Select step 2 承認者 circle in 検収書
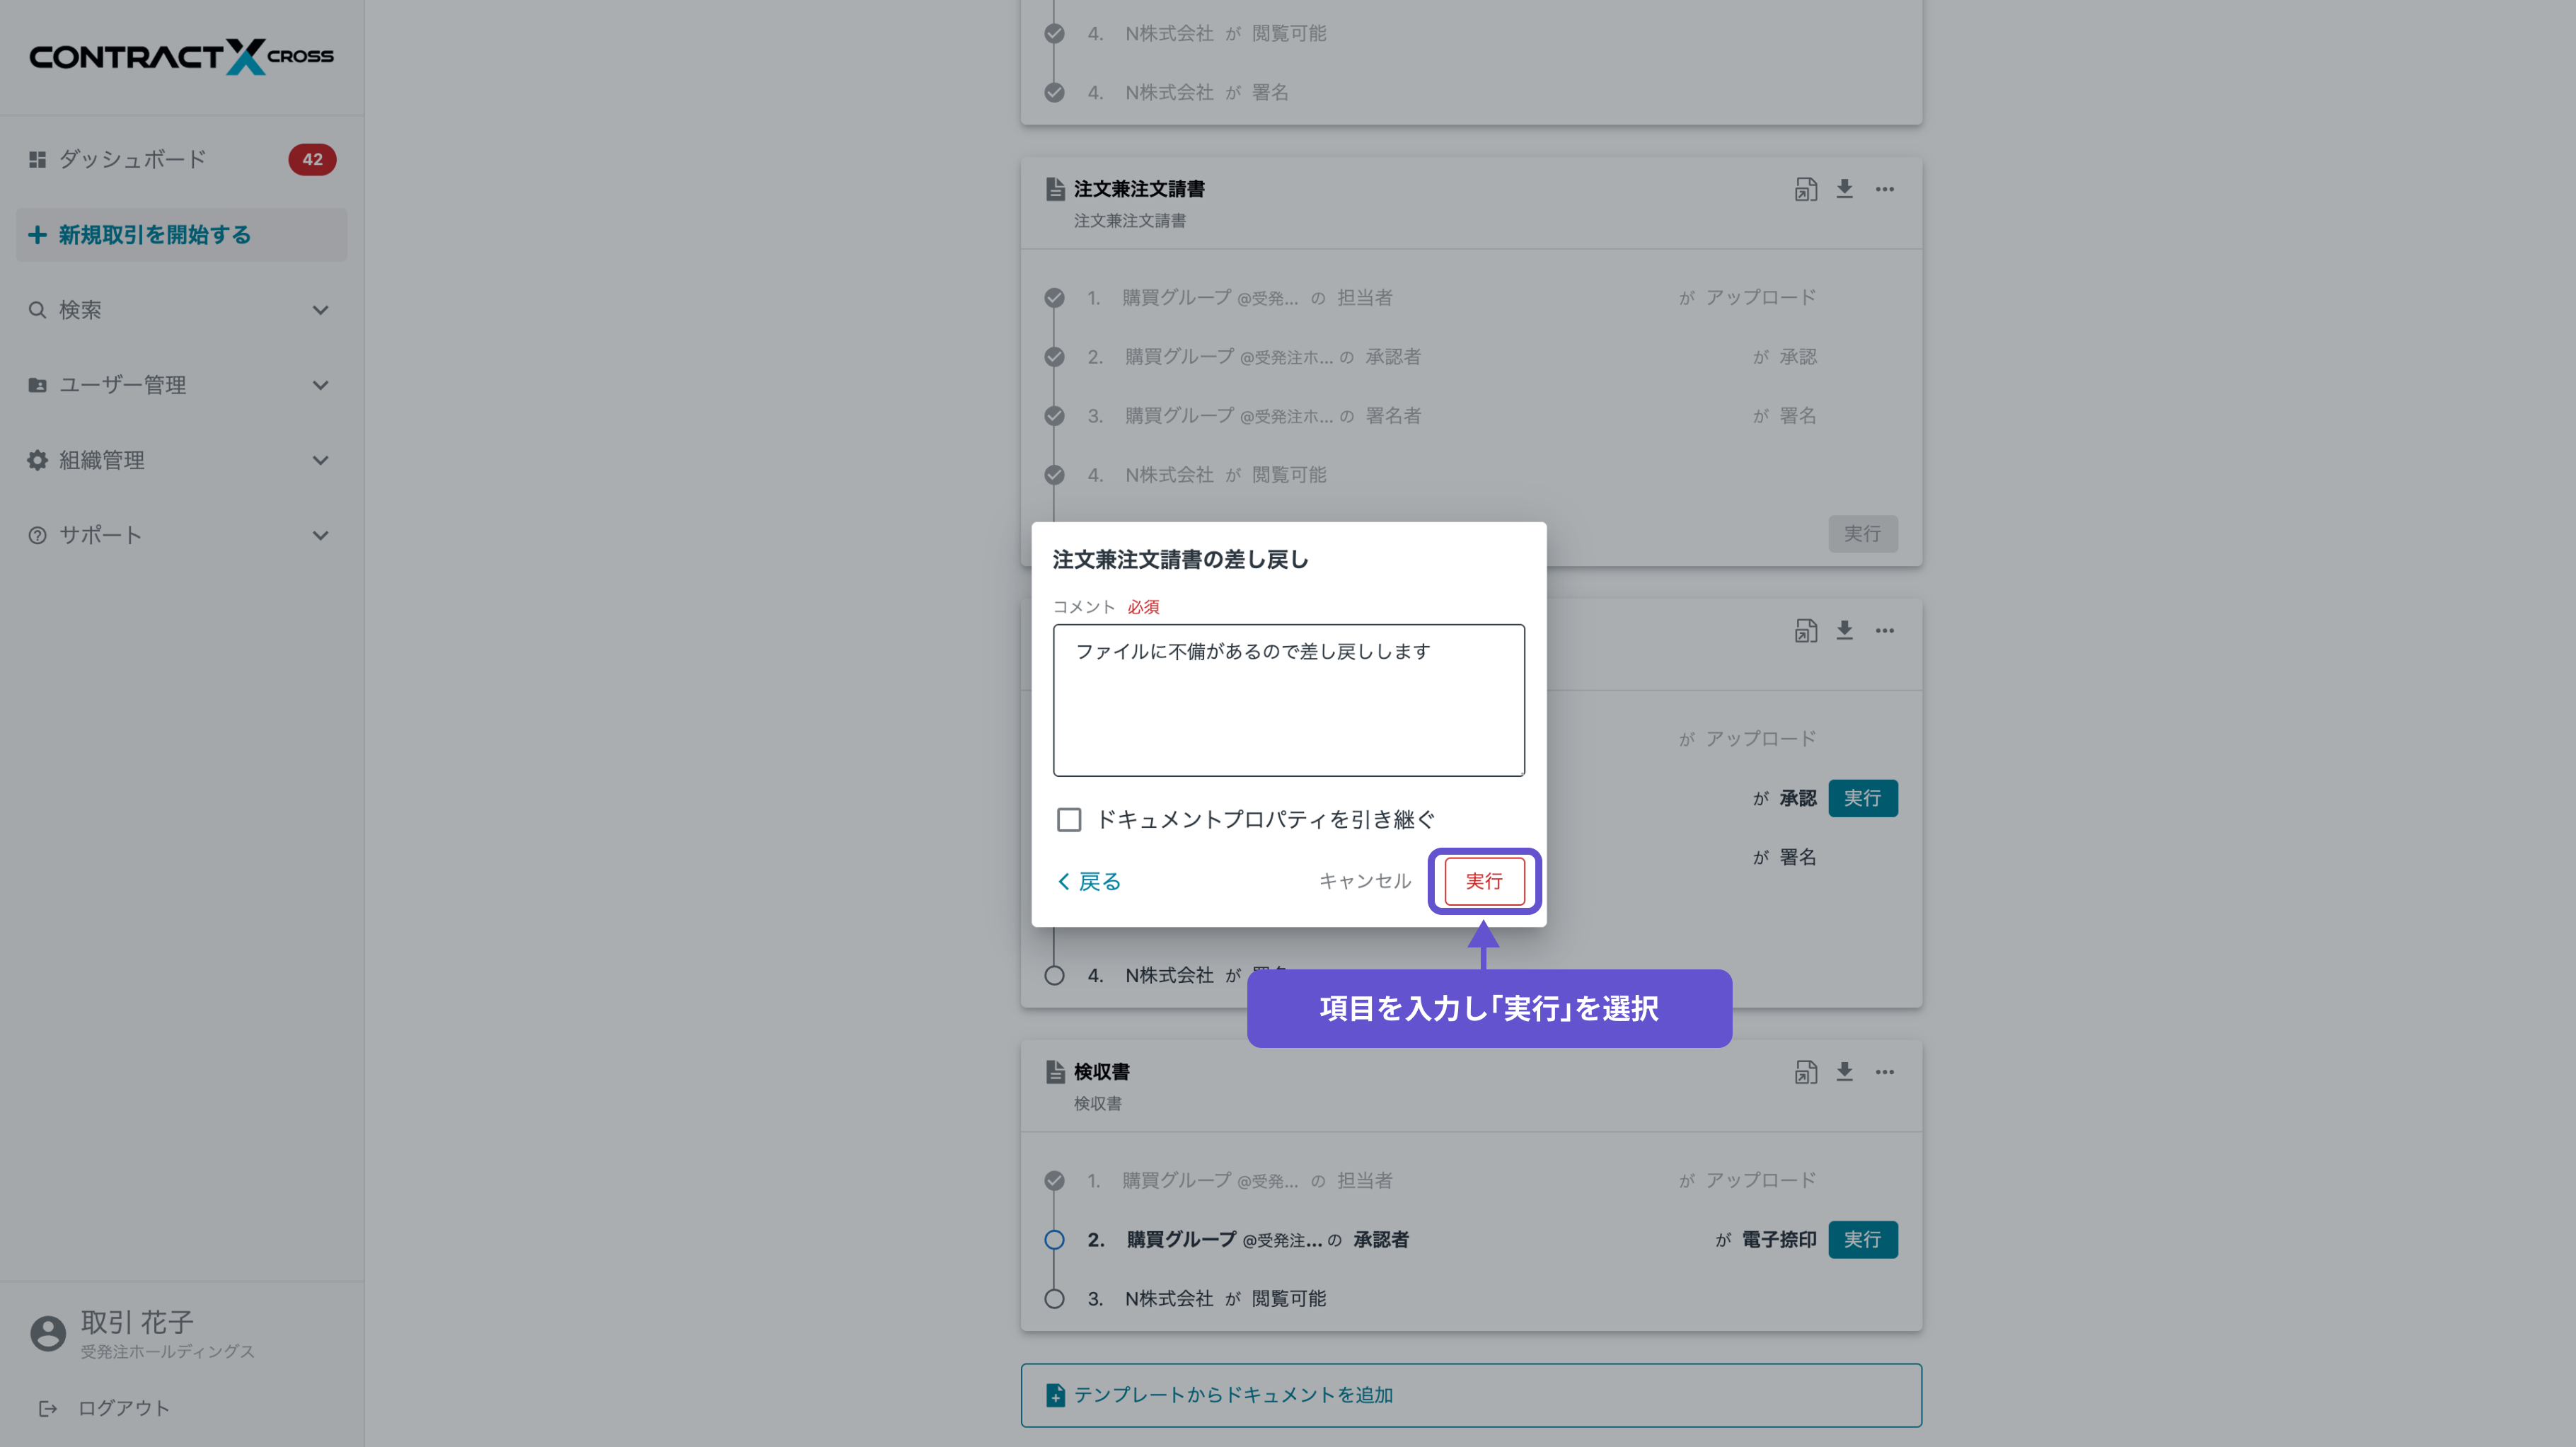 (x=1054, y=1240)
